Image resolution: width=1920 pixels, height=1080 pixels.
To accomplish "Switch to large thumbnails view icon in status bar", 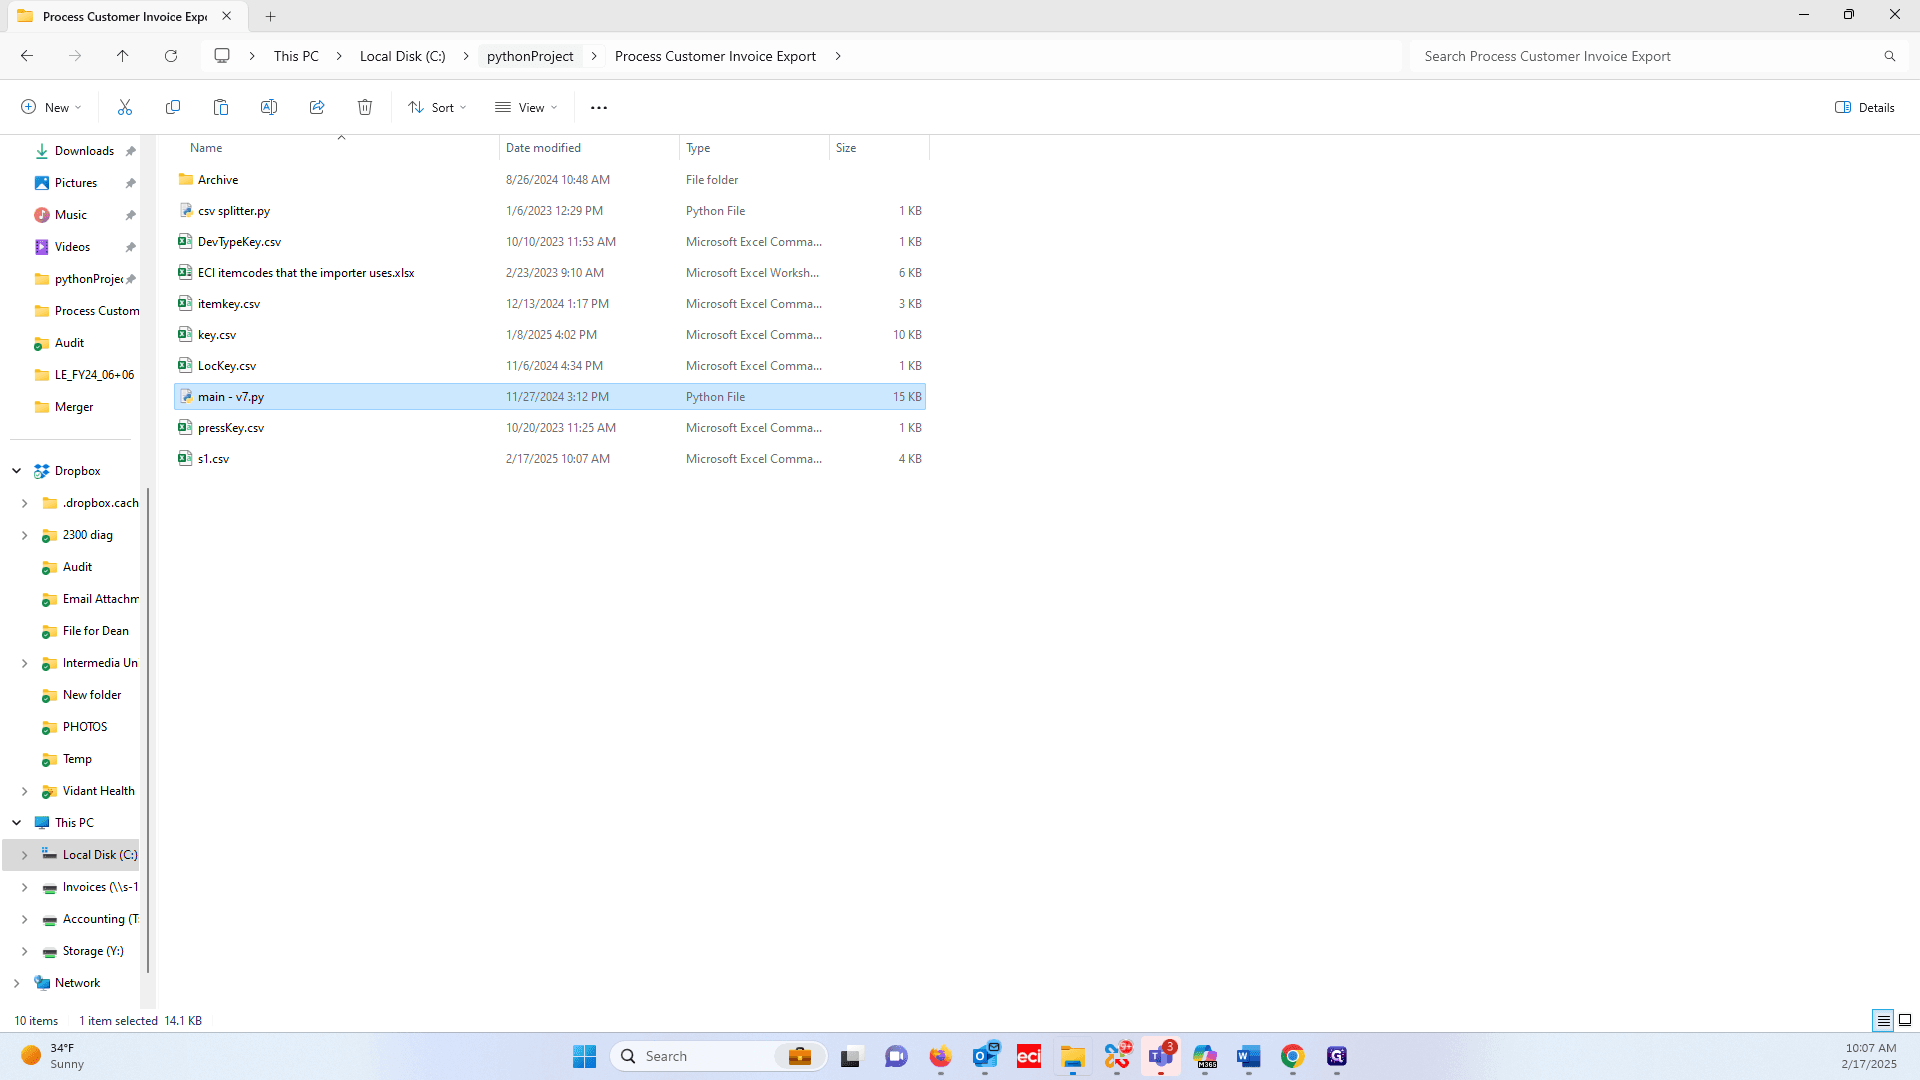I will pyautogui.click(x=1905, y=1020).
